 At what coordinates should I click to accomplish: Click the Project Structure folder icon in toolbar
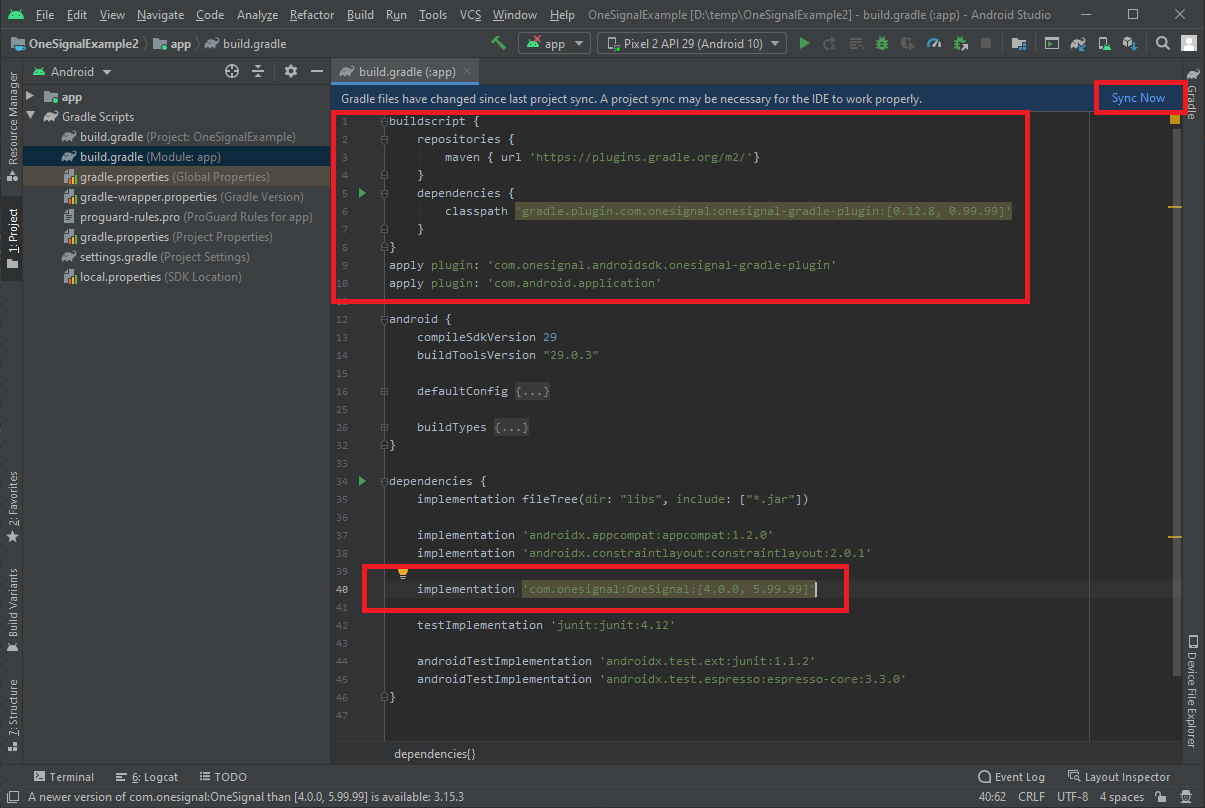(1019, 43)
